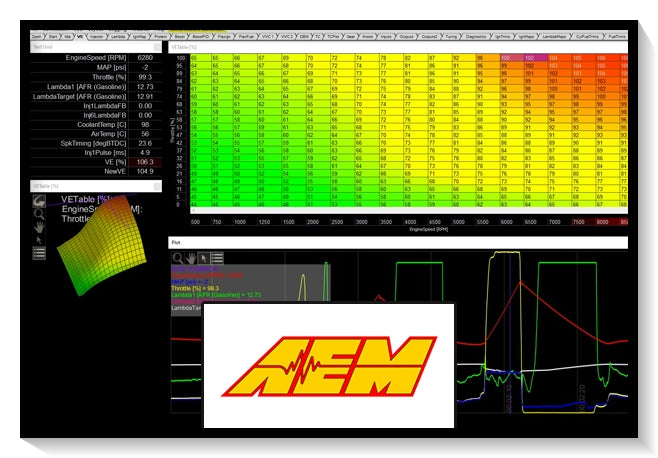The height and width of the screenshot is (458, 658).
Task: Open the Protect tab
Action: pyautogui.click(x=160, y=37)
